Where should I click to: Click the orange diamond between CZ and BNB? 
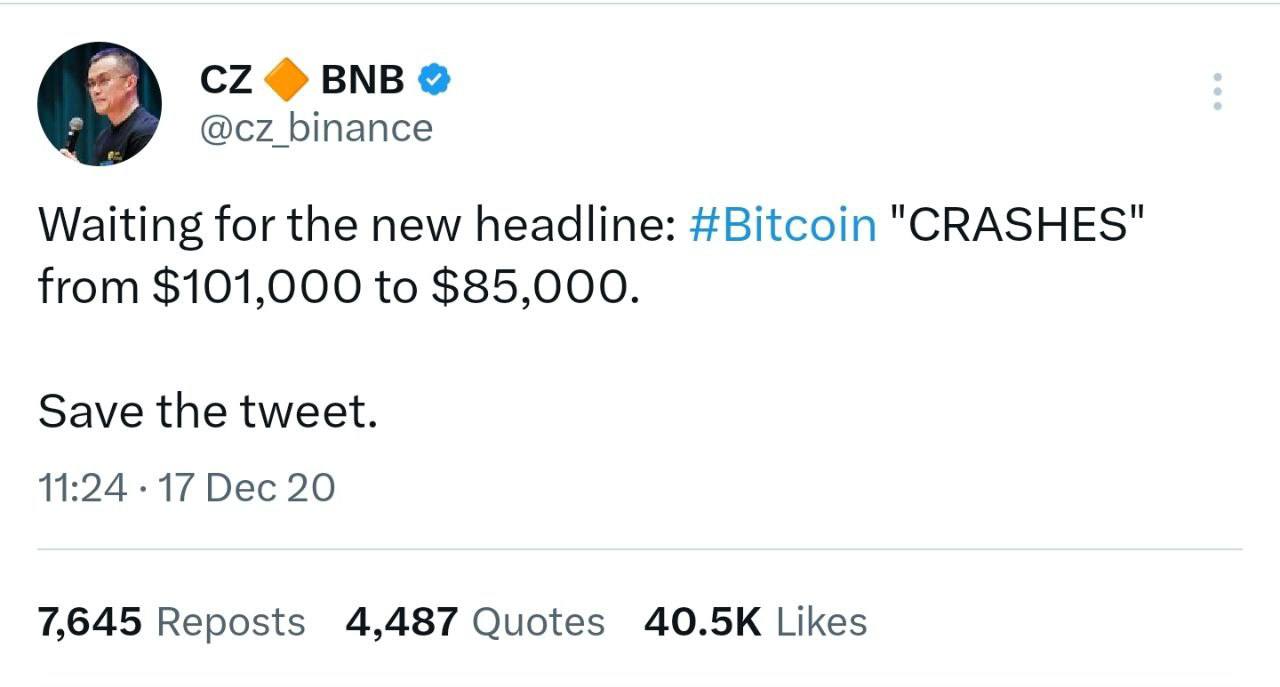tap(287, 77)
